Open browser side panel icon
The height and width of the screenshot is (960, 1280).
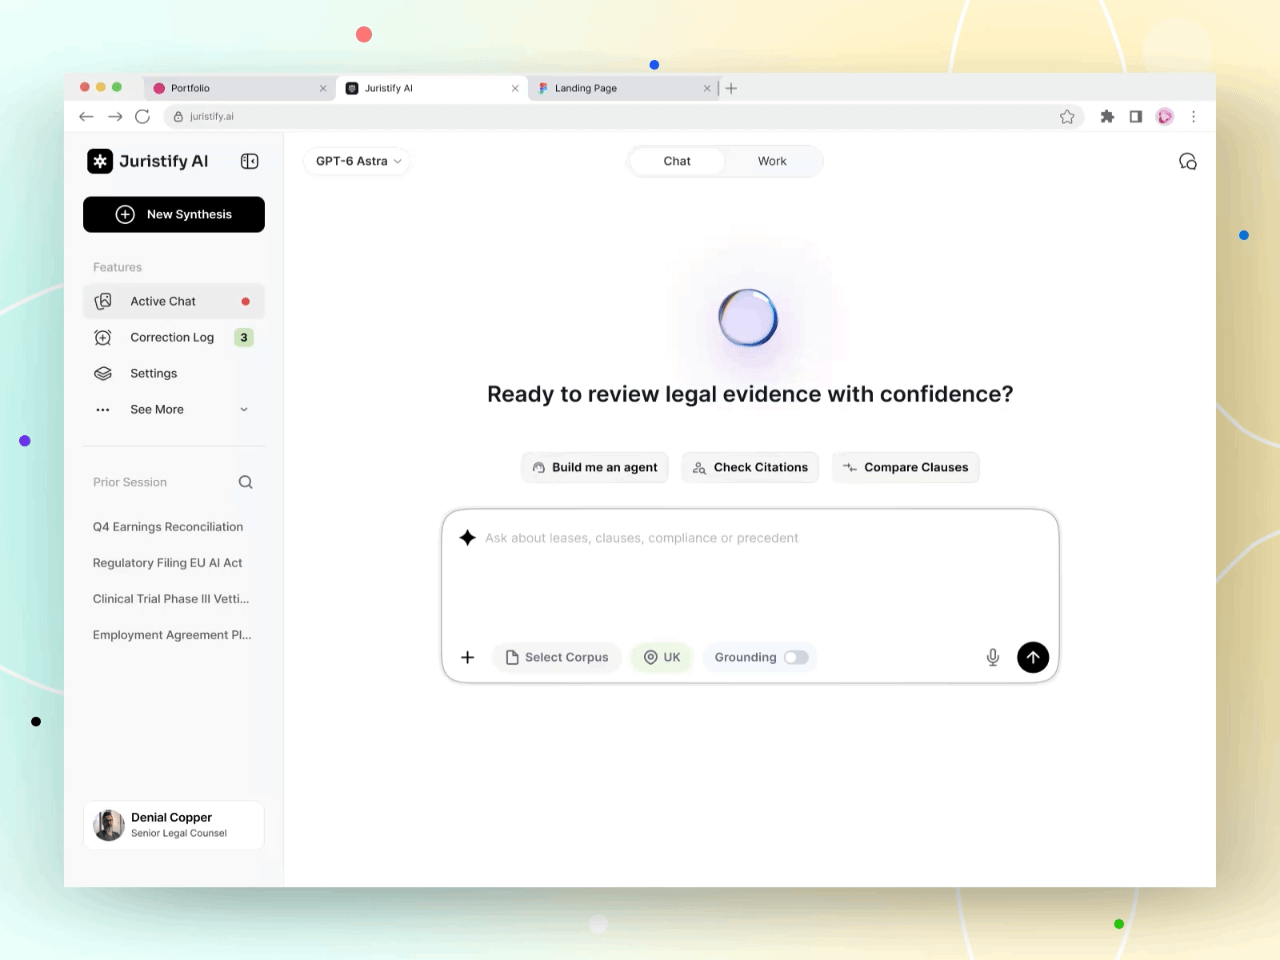(x=1136, y=117)
